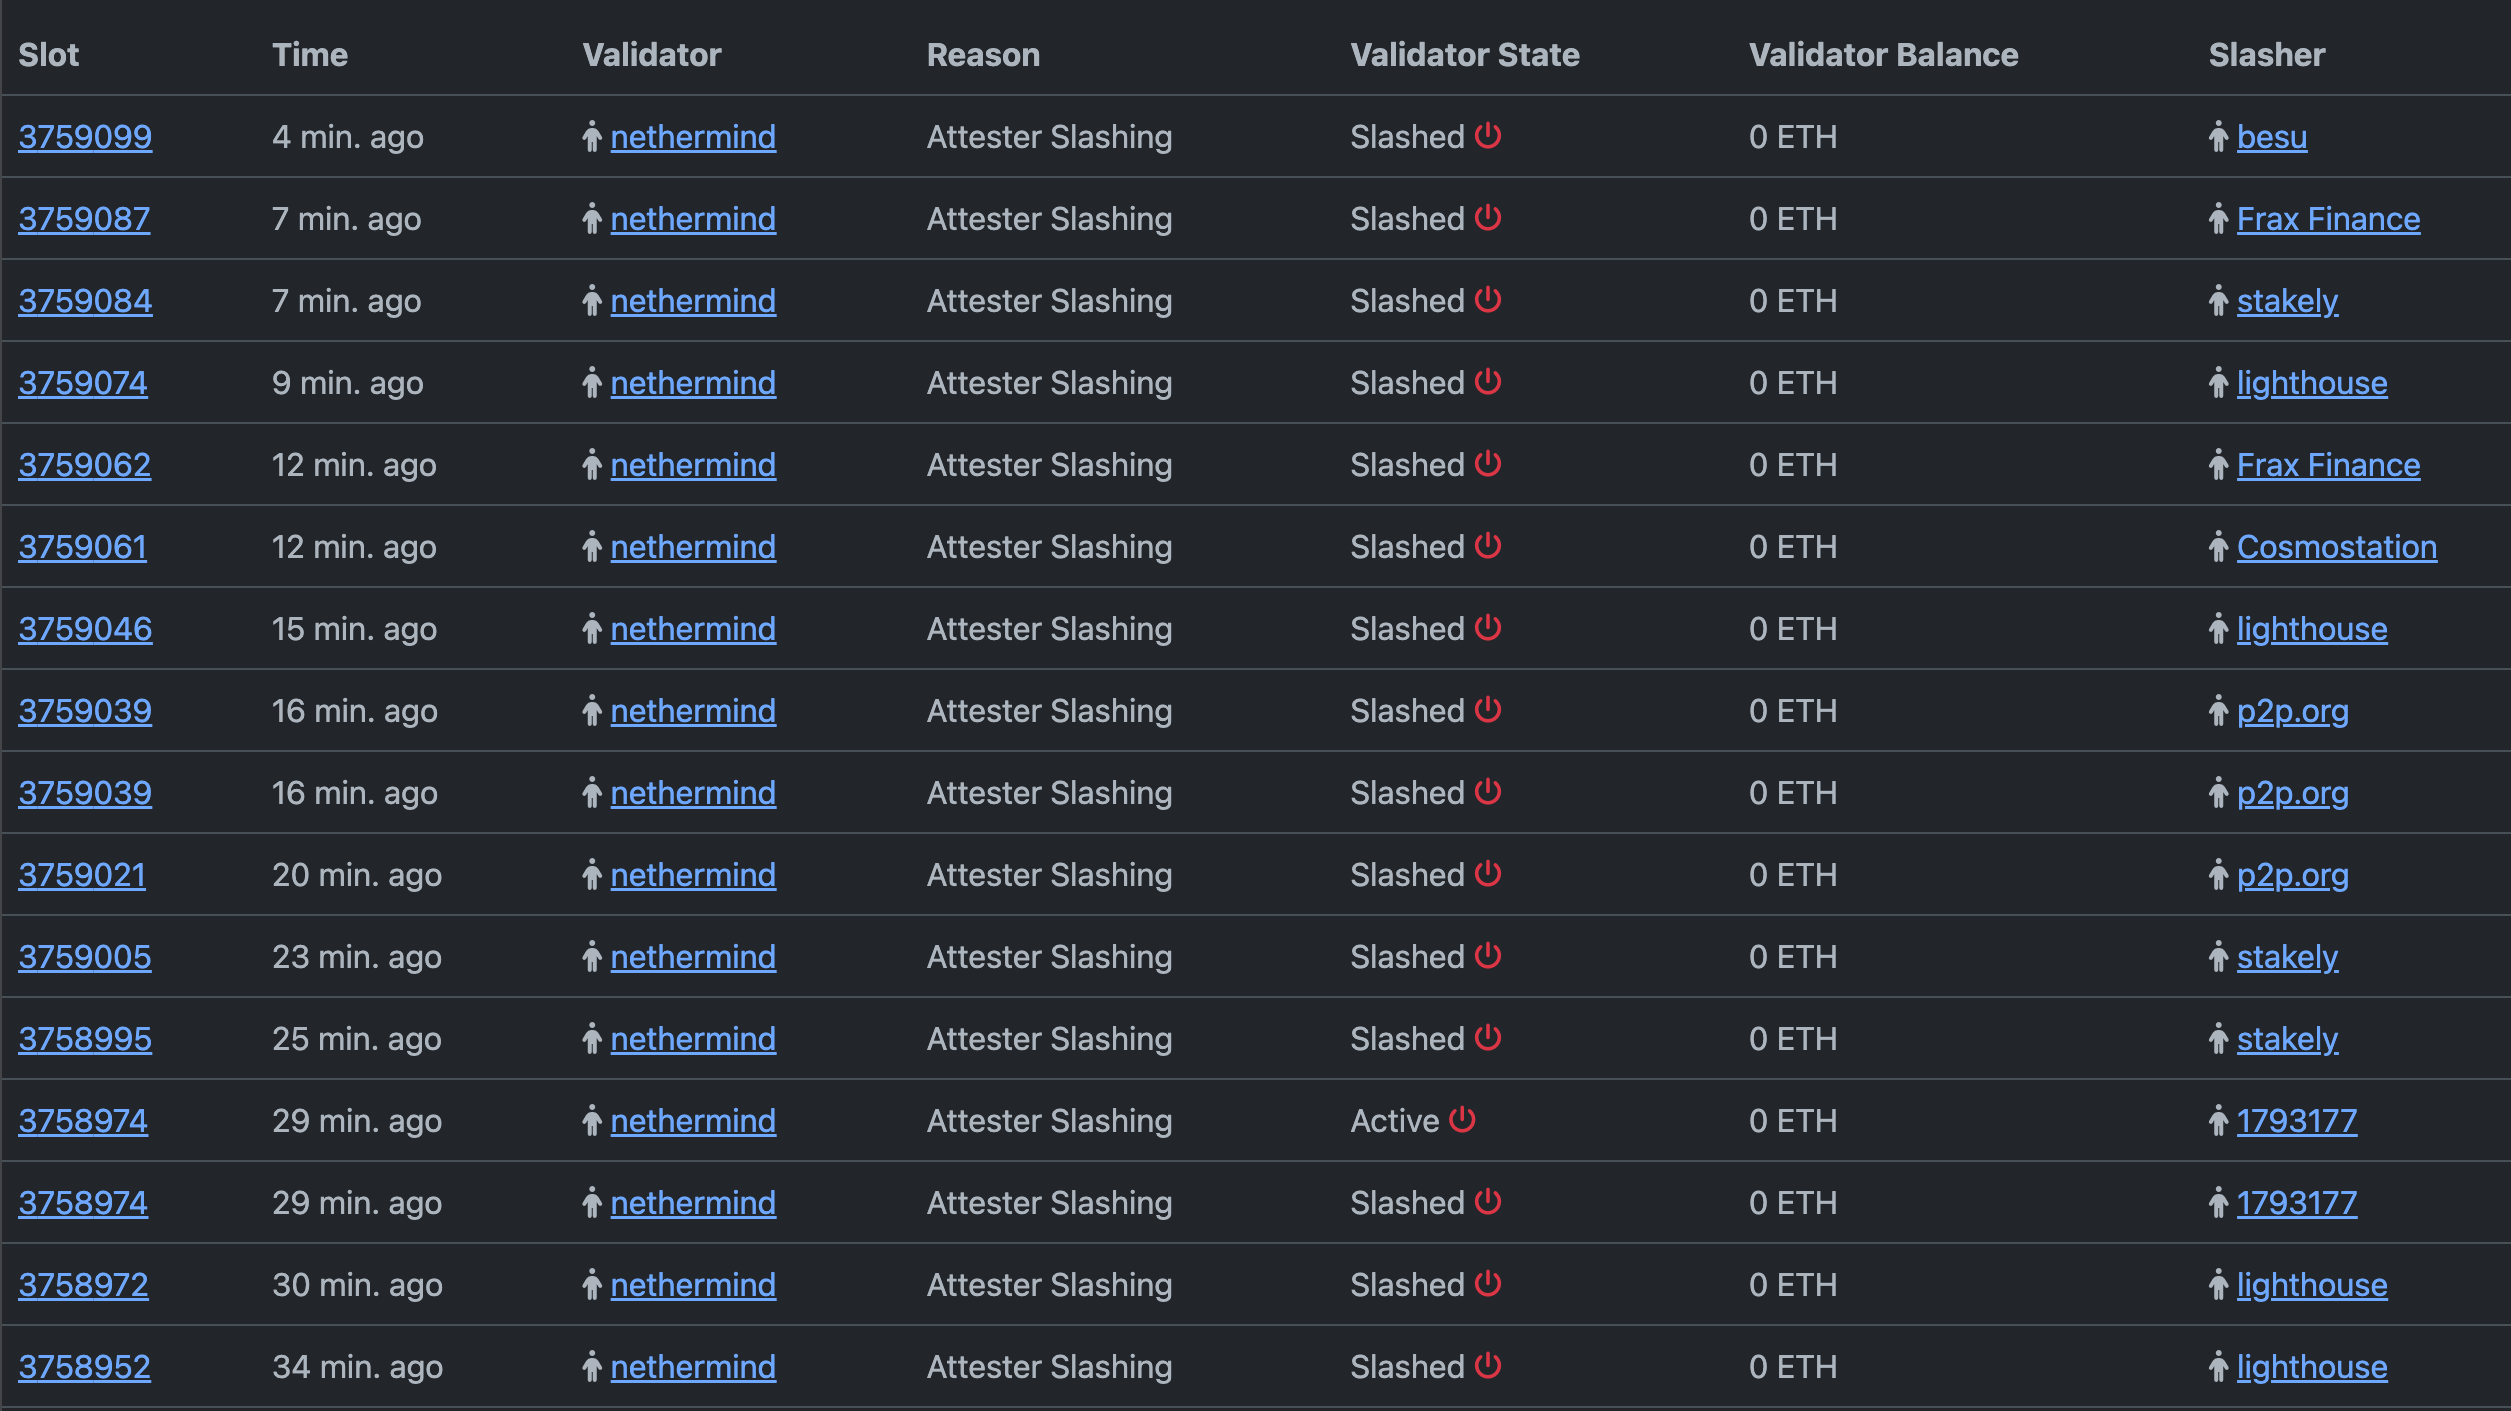2511x1411 pixels.
Task: Open the Cosmostation slasher page
Action: (x=2336, y=547)
